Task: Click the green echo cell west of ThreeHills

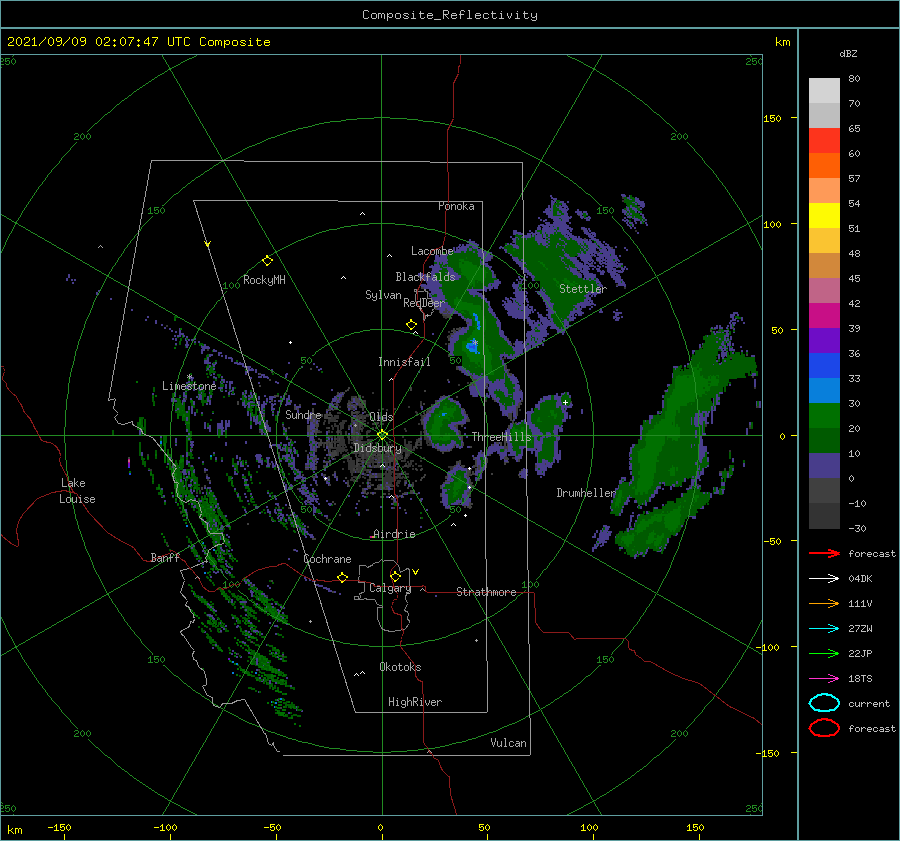Action: click(443, 423)
